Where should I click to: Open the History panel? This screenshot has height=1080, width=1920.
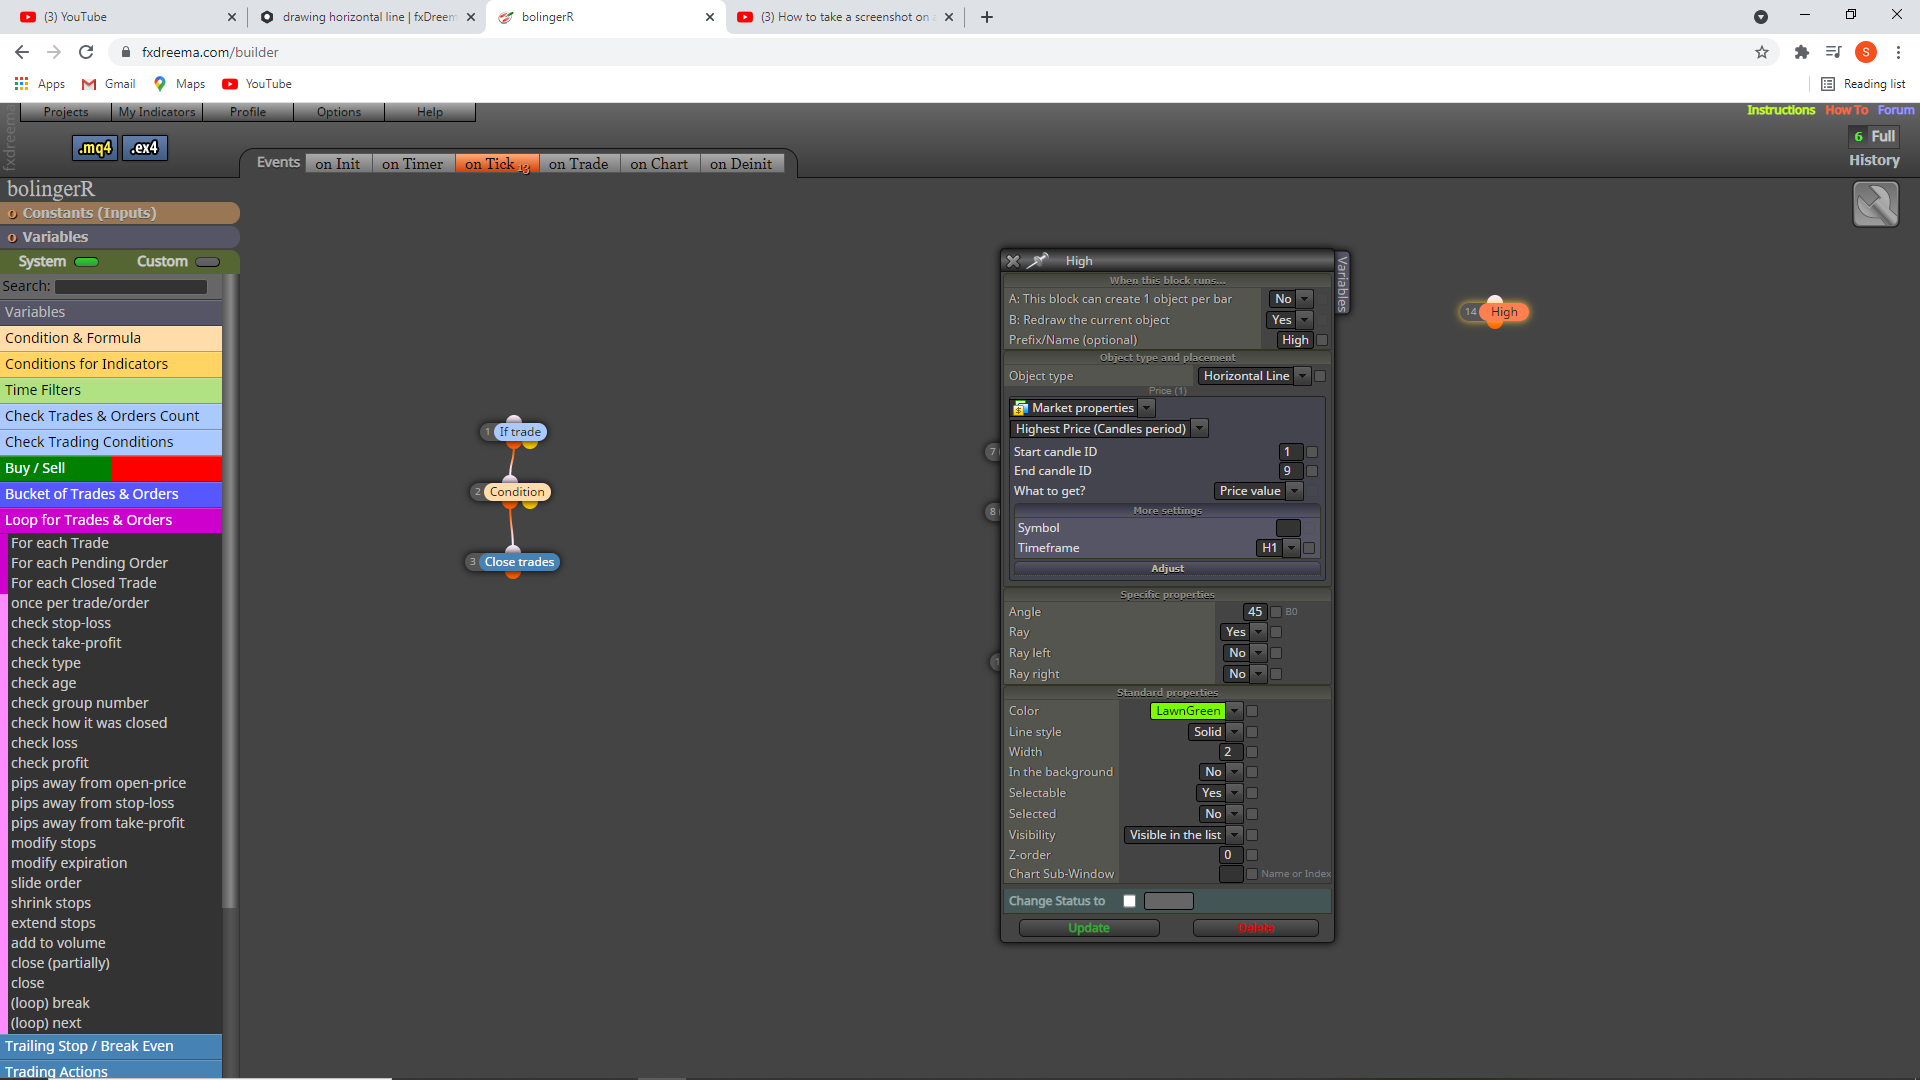(x=1874, y=160)
